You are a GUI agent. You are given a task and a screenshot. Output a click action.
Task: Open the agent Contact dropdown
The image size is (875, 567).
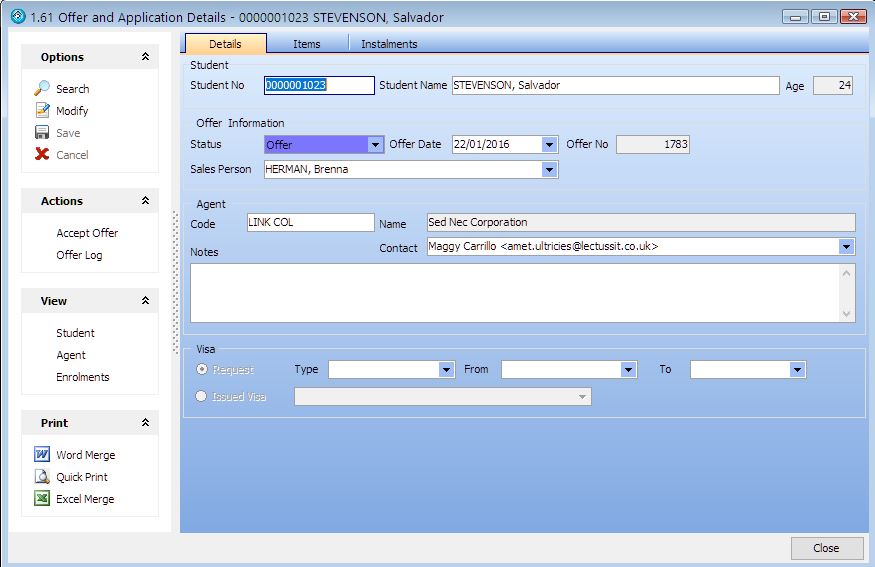pos(846,246)
